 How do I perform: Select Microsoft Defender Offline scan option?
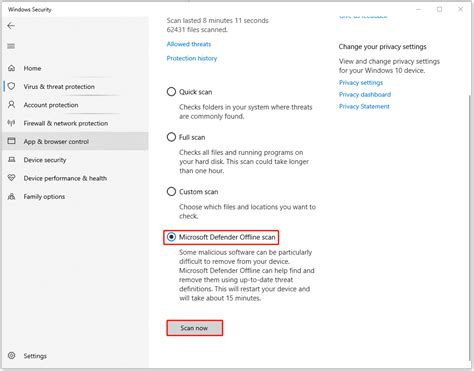(171, 237)
